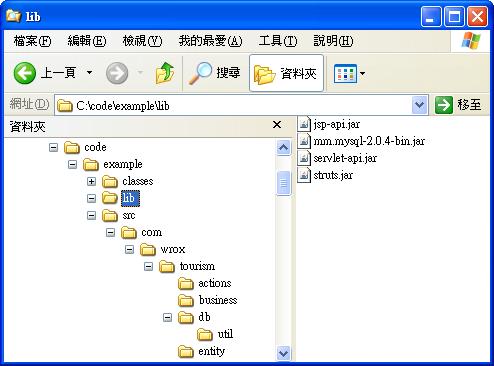The image size is (494, 366).
Task: Click the code folder's yellow icon
Action: 72,147
